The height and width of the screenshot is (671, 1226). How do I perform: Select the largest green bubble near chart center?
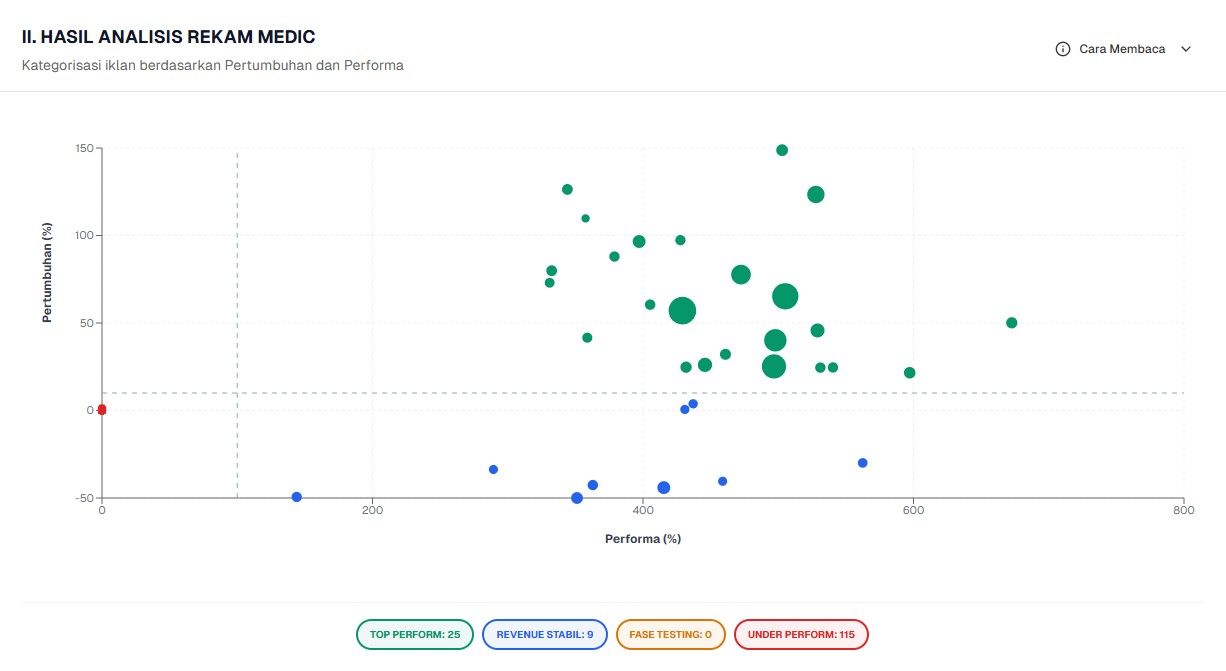tap(683, 311)
